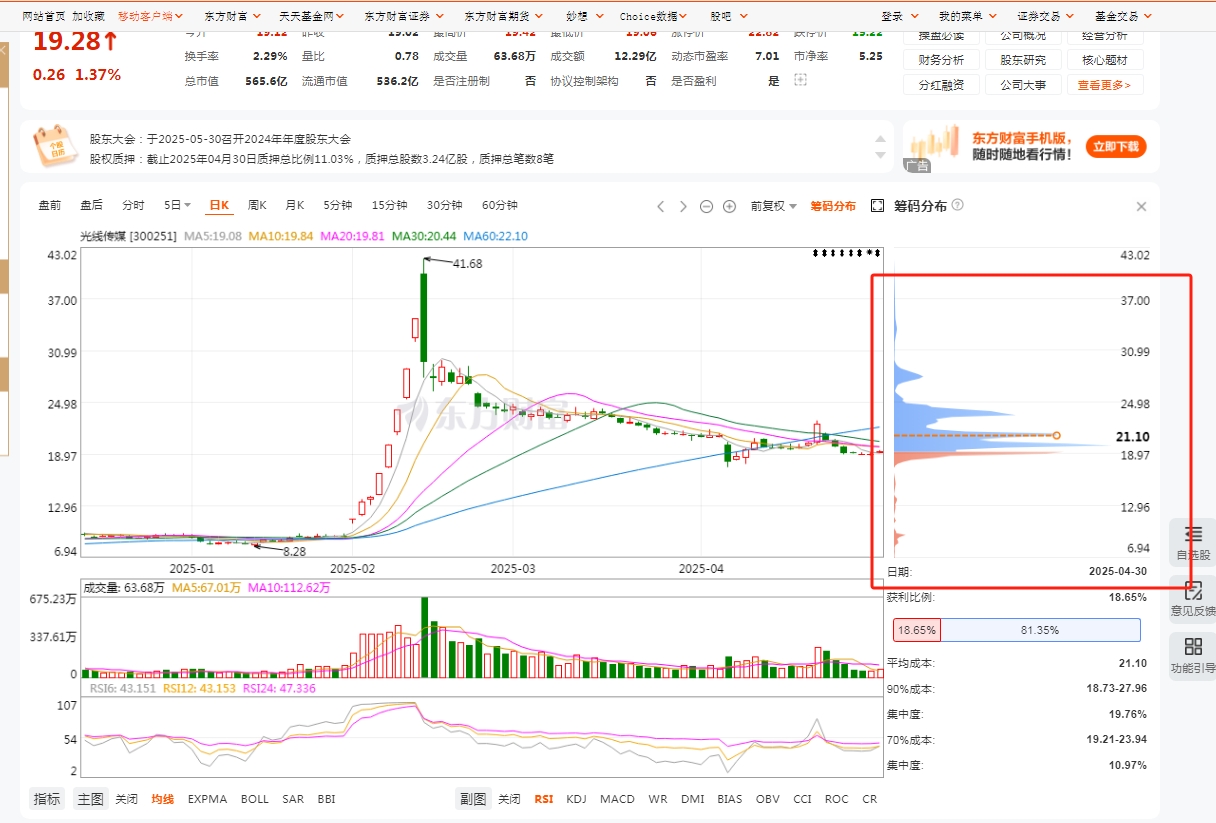This screenshot has width=1216, height=823.
Task: Switch to 日K chart tab
Action: pos(219,205)
